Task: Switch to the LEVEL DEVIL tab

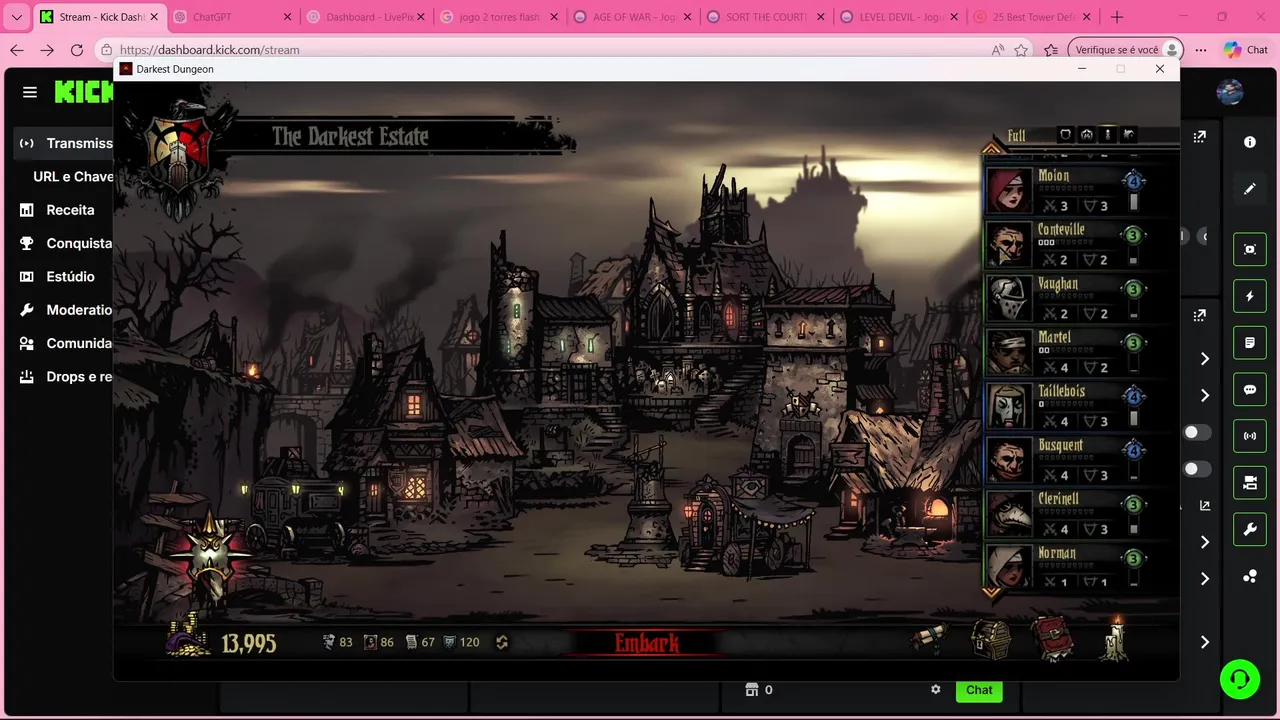Action: 899,17
